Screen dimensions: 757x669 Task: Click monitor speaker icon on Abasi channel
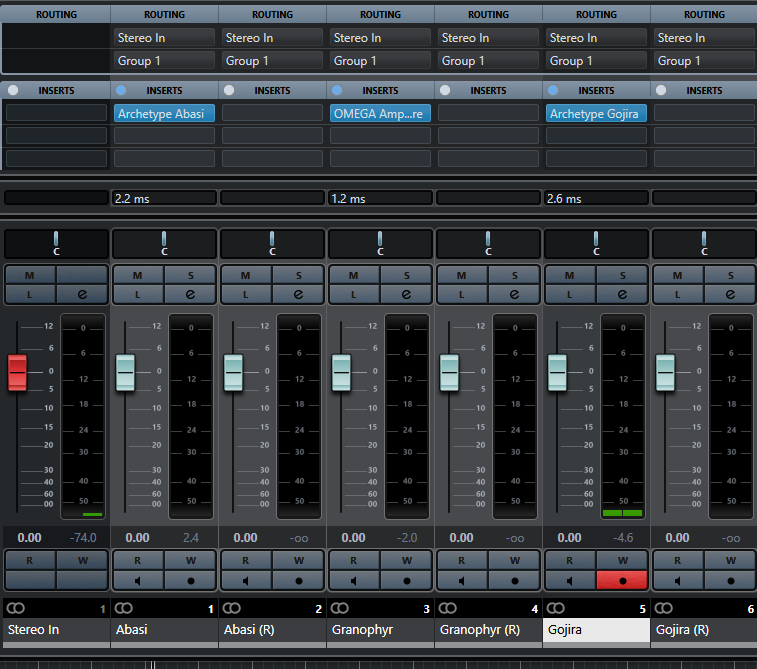(138, 581)
